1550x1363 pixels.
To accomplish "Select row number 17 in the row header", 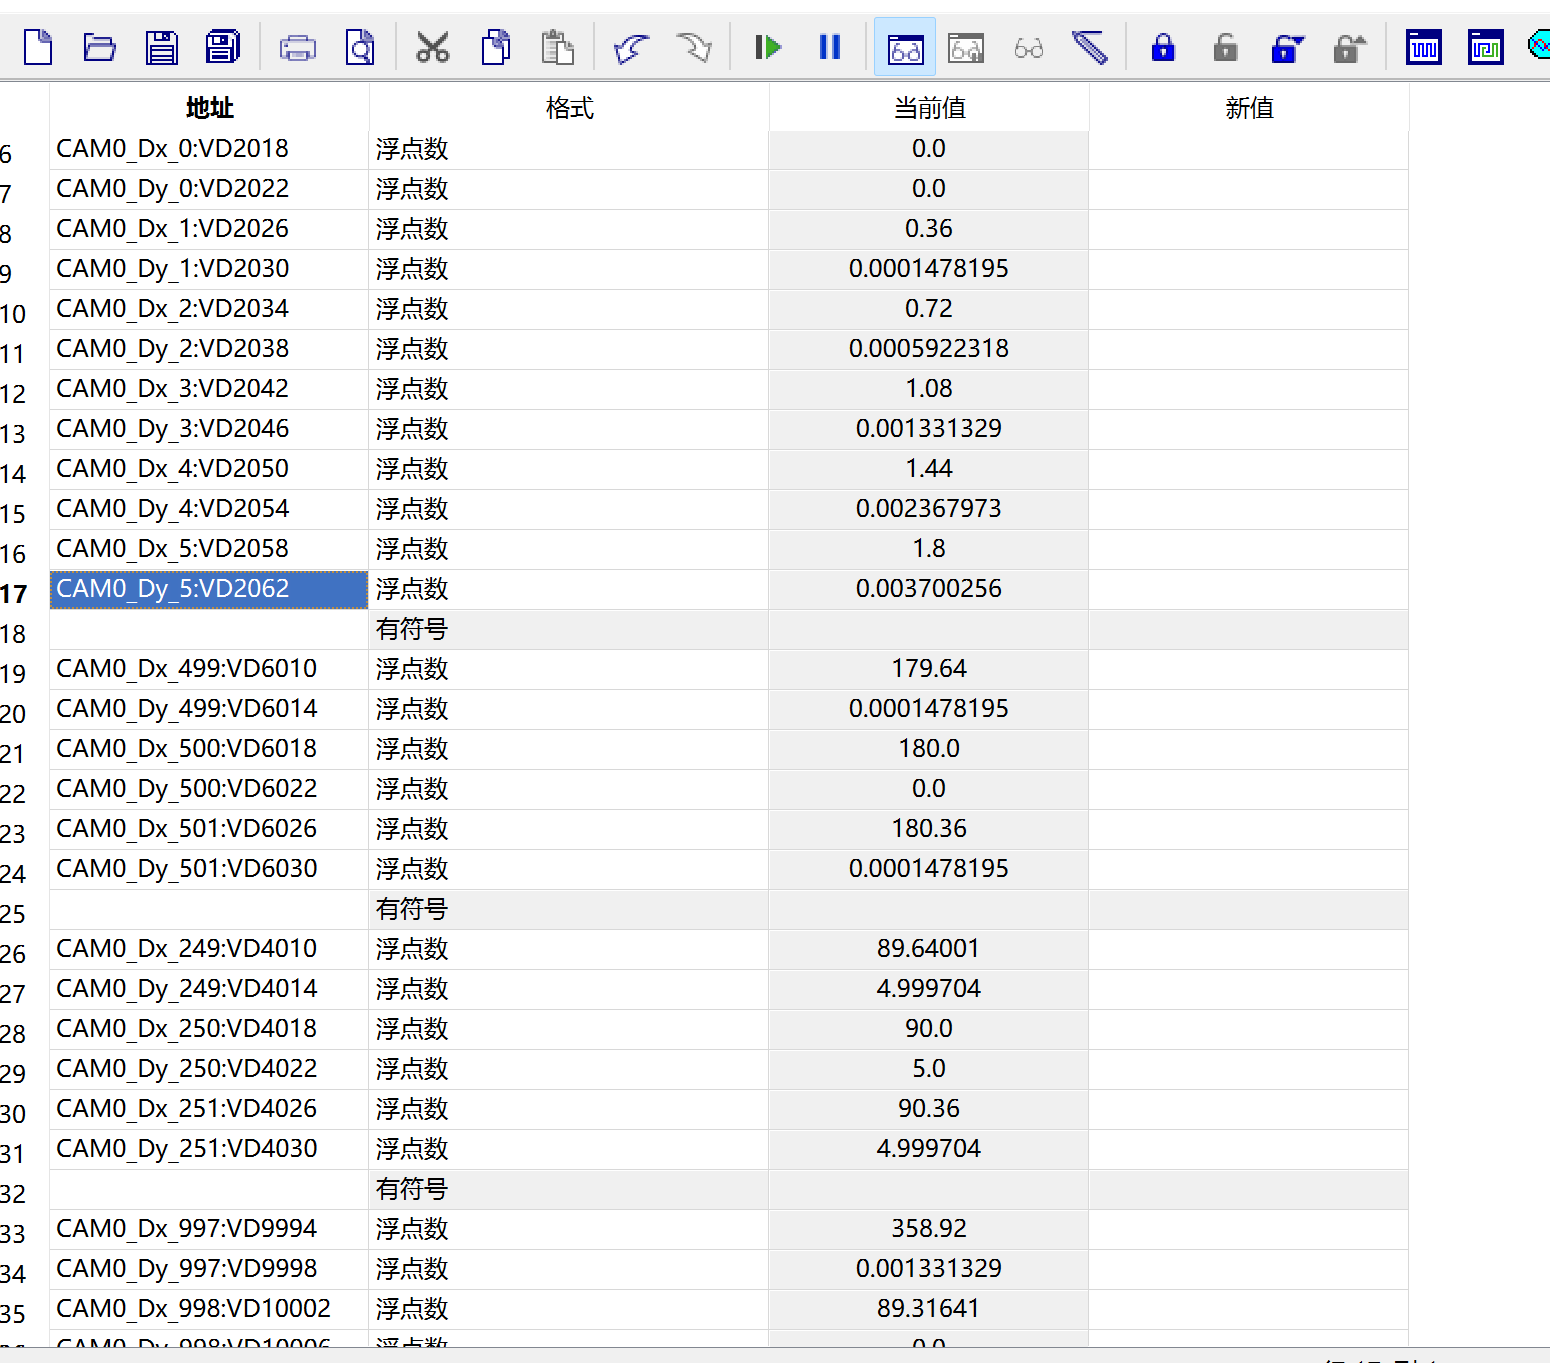I will point(14,594).
